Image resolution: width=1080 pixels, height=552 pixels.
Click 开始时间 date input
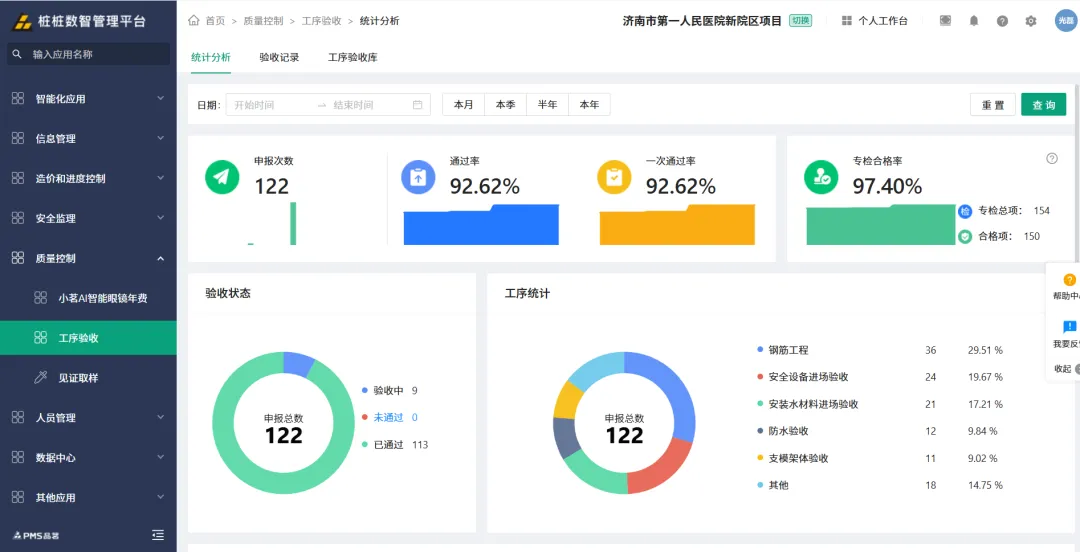pos(269,105)
